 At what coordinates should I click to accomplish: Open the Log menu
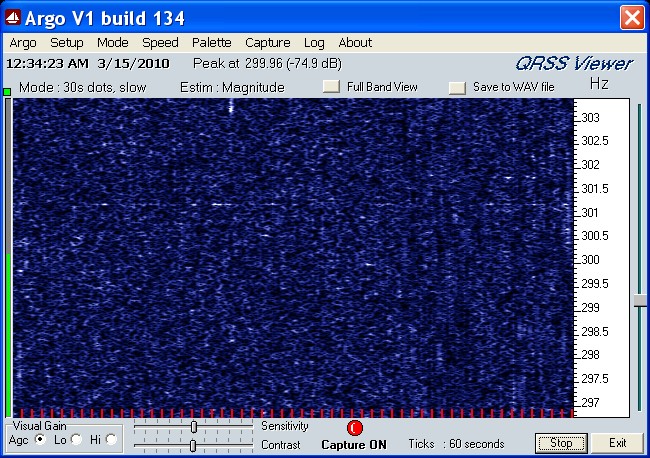click(x=314, y=43)
